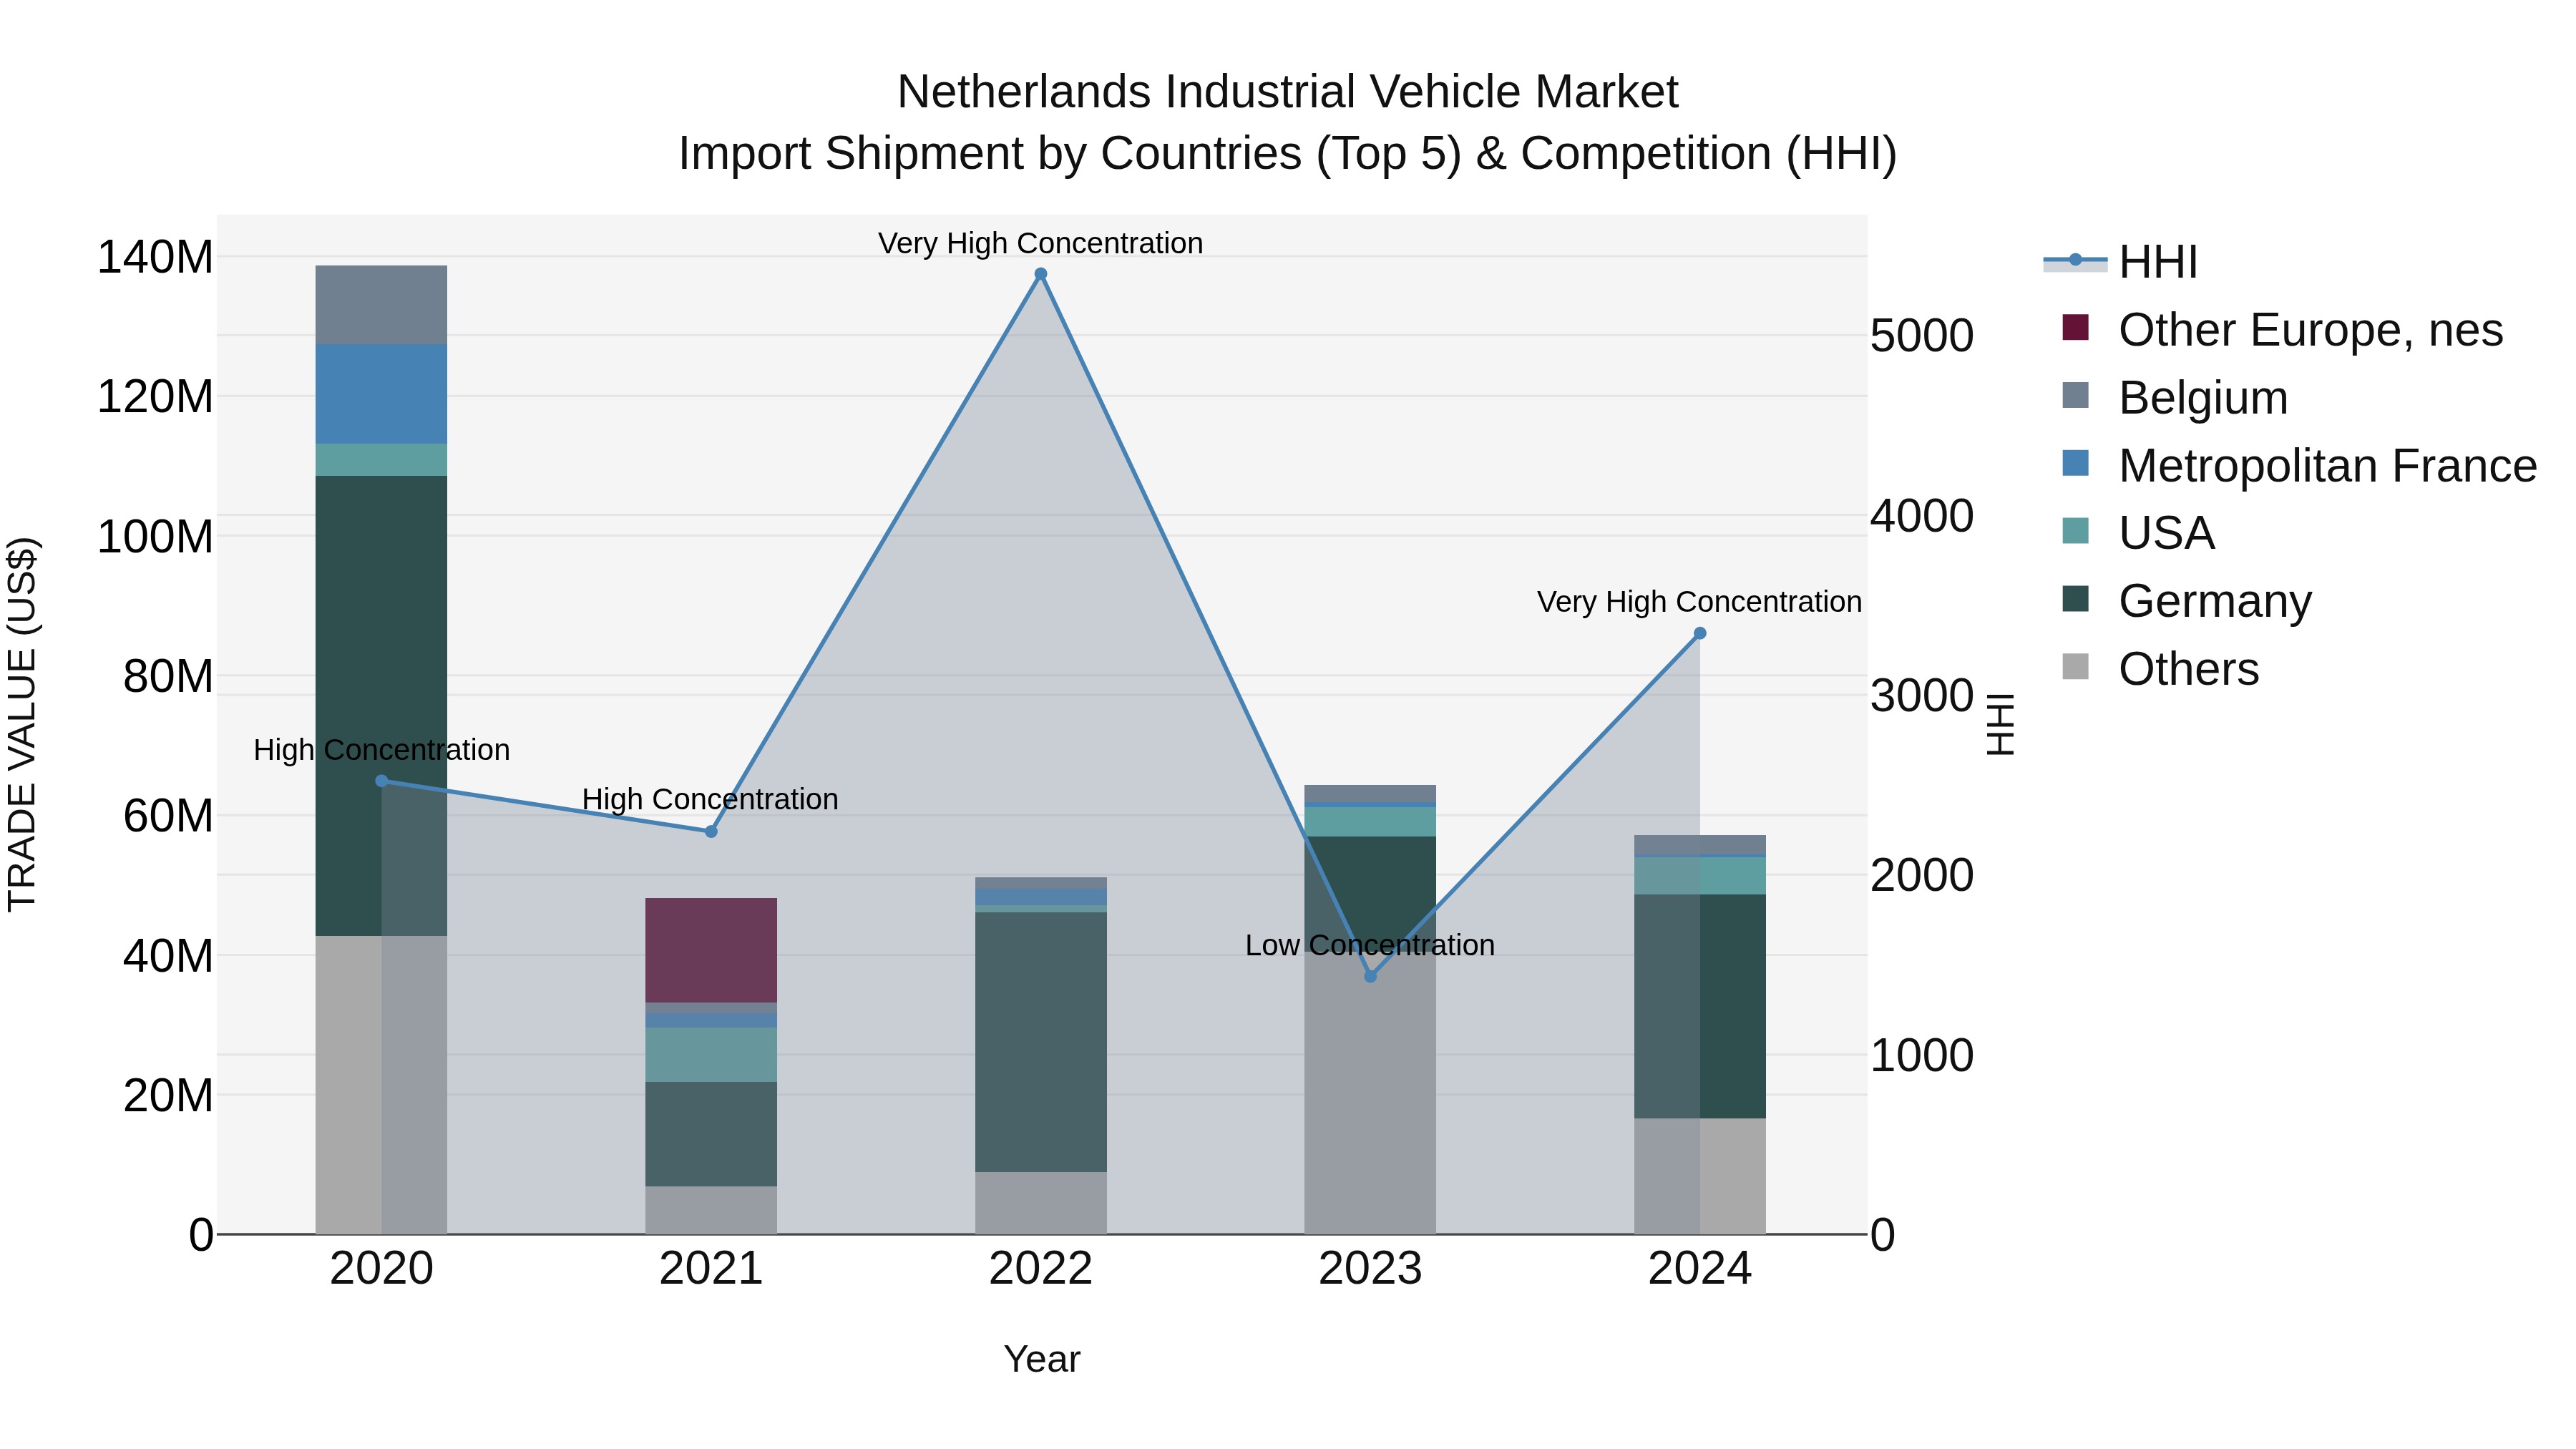Screen dimensions: 2576x1449
Task: Click the 2023 x-axis label
Action: 1370,1269
